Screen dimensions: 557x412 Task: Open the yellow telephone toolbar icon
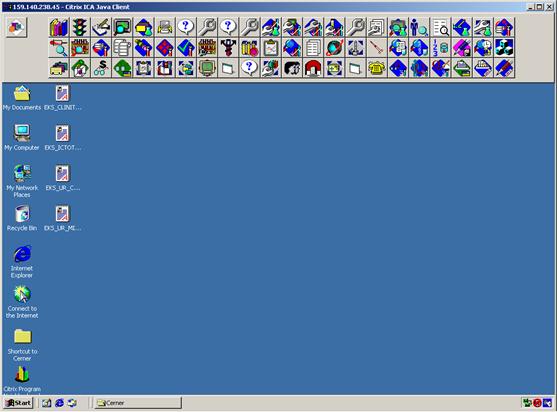(x=377, y=68)
